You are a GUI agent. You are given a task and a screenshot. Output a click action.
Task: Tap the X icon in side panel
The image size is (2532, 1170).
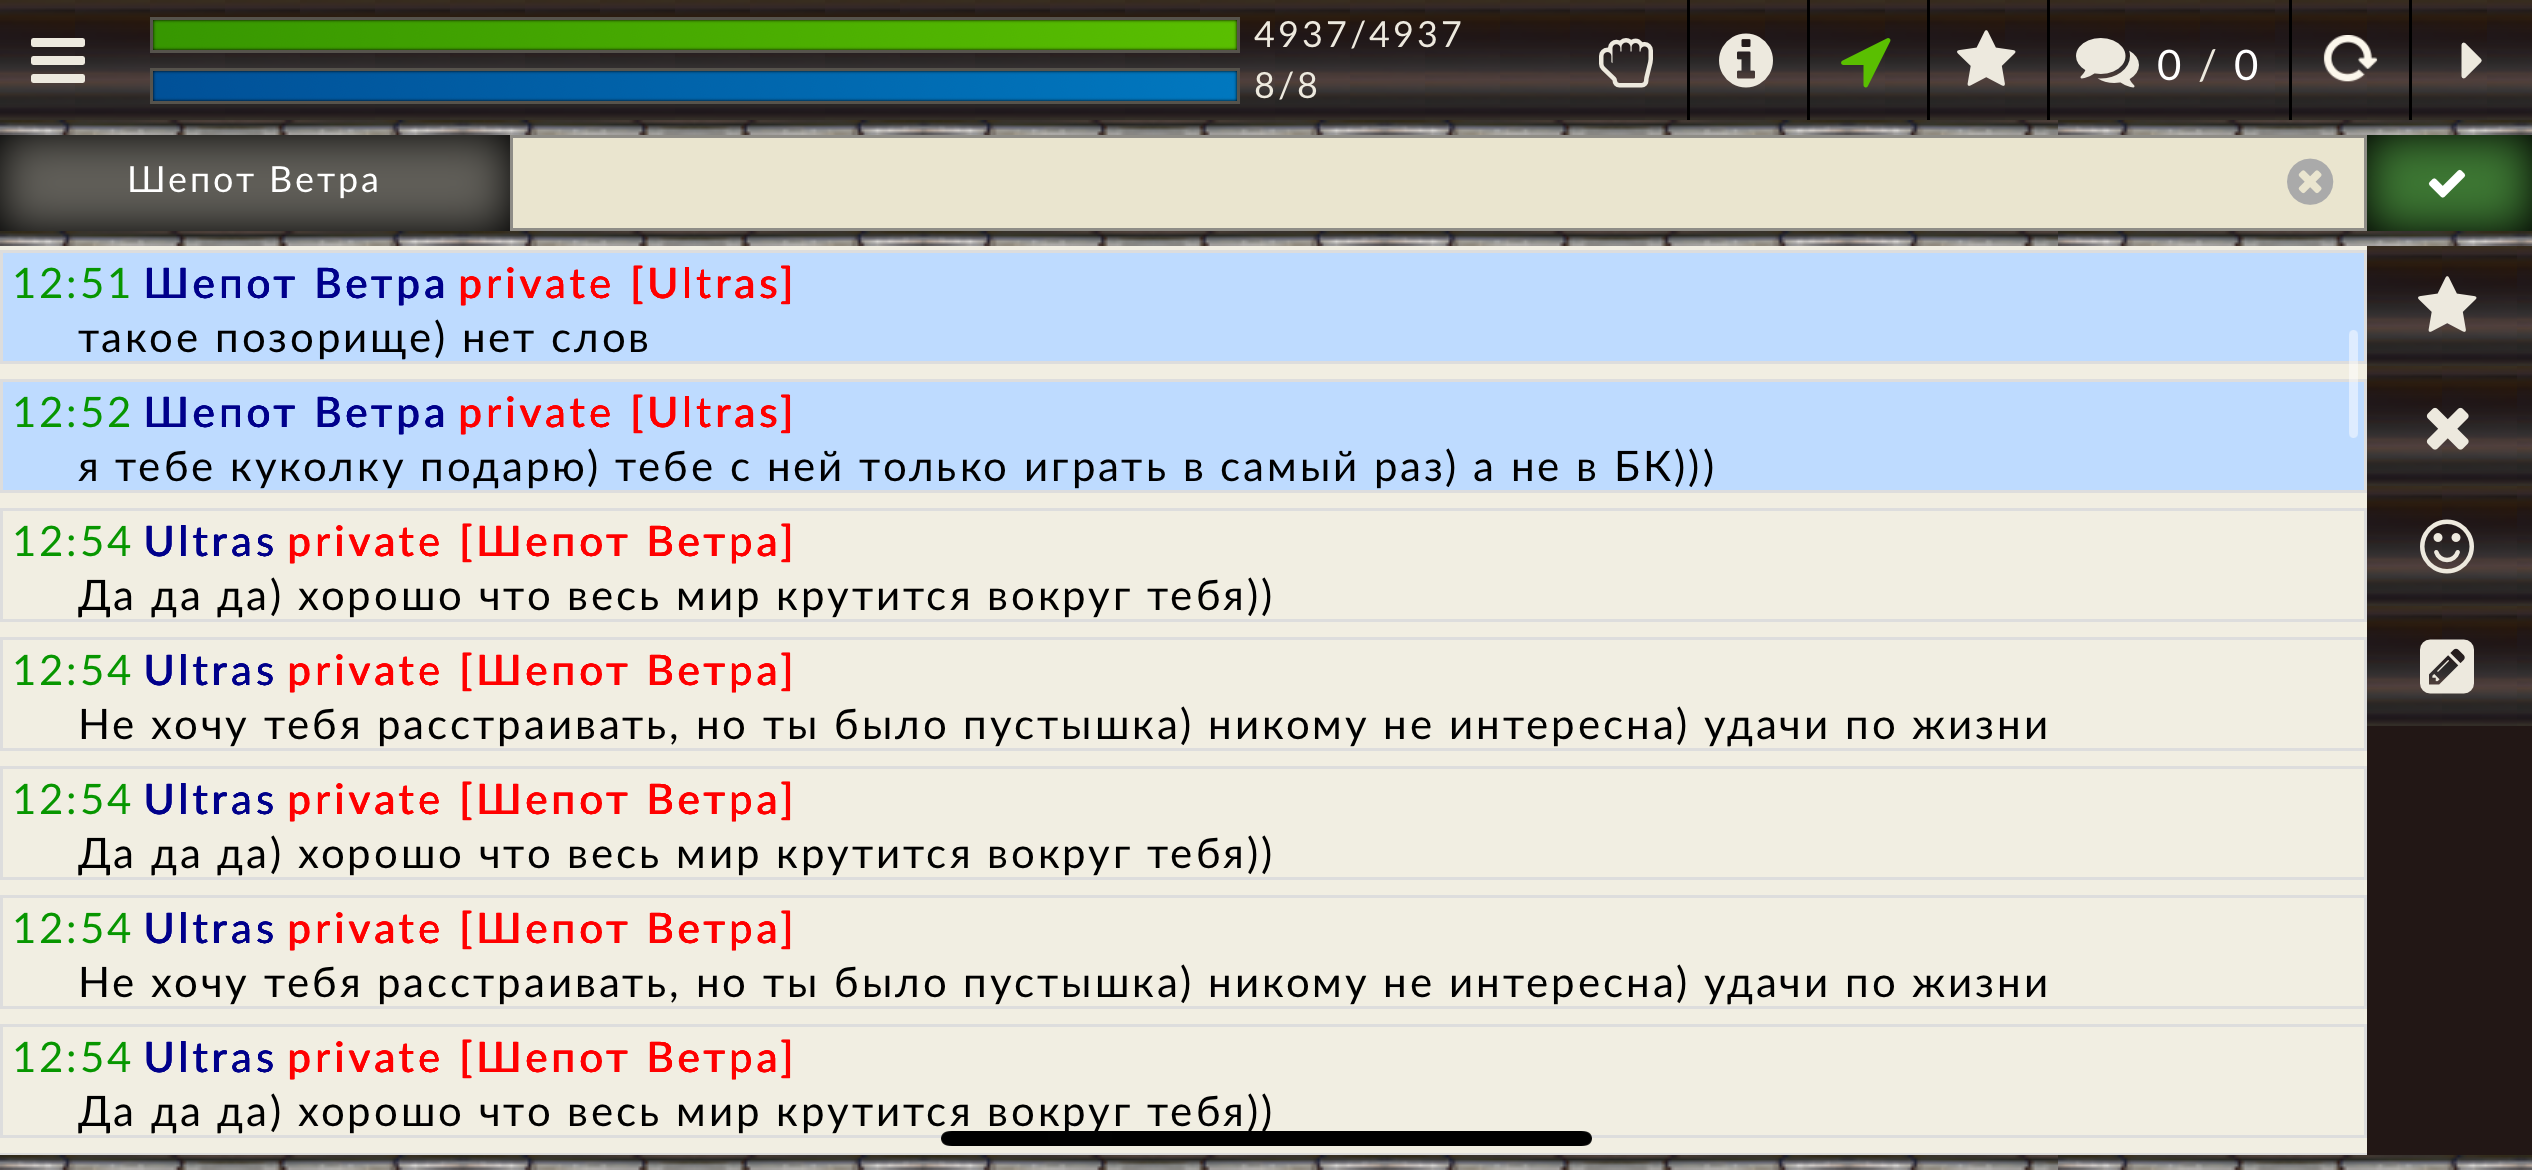point(2447,429)
